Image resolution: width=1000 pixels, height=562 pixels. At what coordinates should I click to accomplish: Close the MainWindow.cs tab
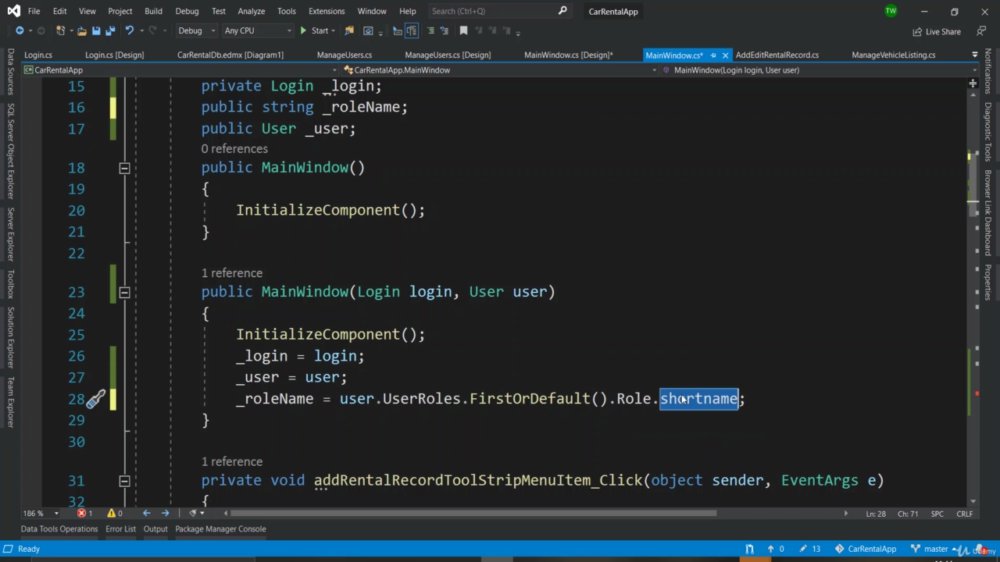coord(725,55)
